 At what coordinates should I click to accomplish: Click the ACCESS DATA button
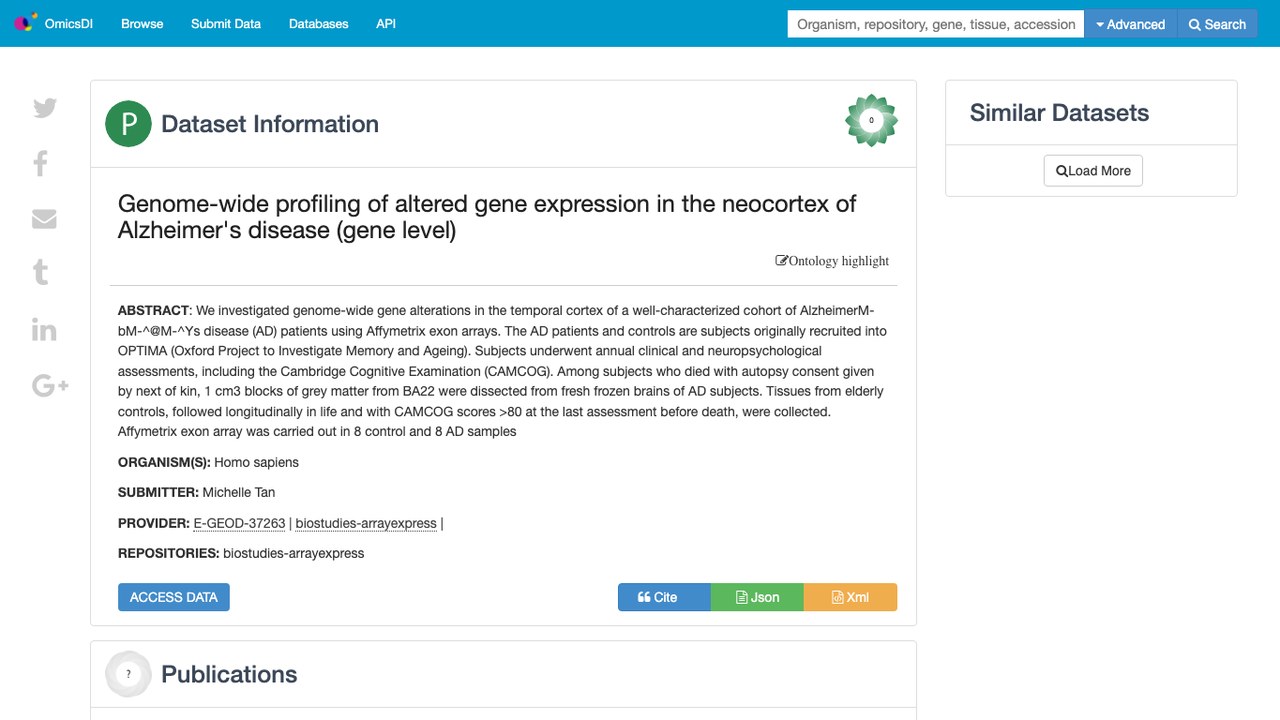[x=174, y=597]
